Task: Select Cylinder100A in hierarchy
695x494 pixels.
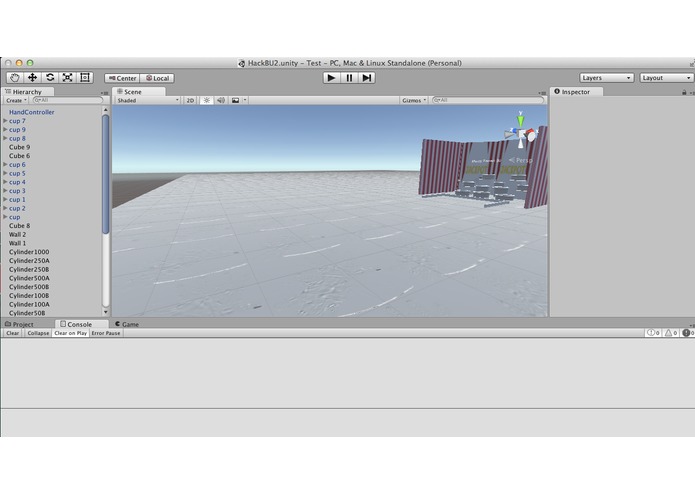Action: [29, 304]
